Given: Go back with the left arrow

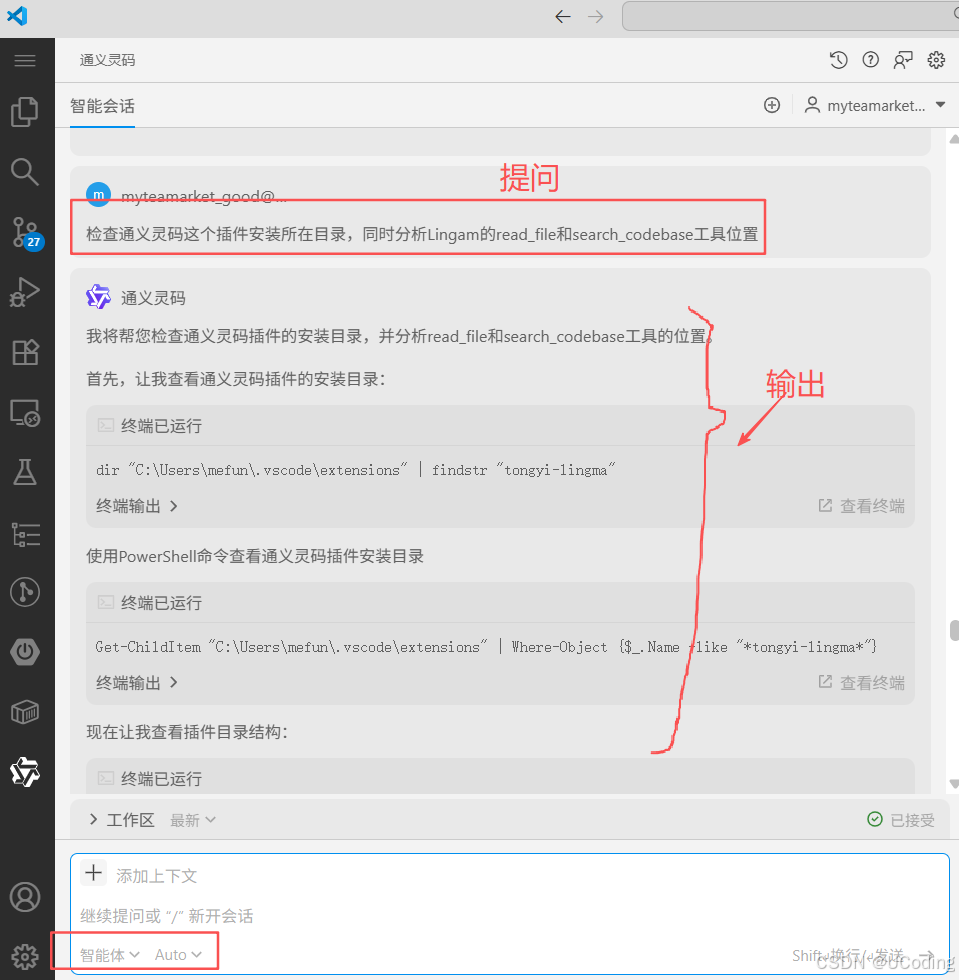Looking at the screenshot, I should pyautogui.click(x=563, y=16).
